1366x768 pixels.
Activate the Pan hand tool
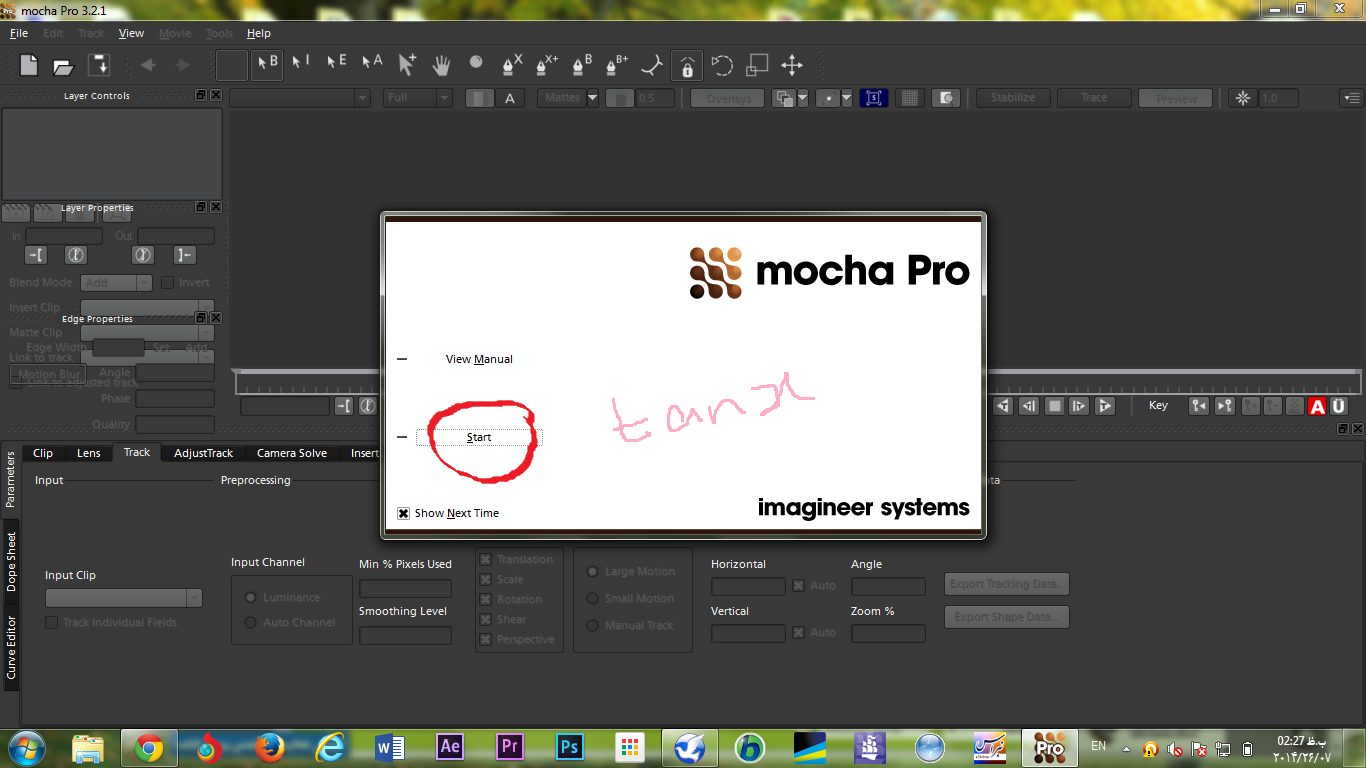coord(441,65)
